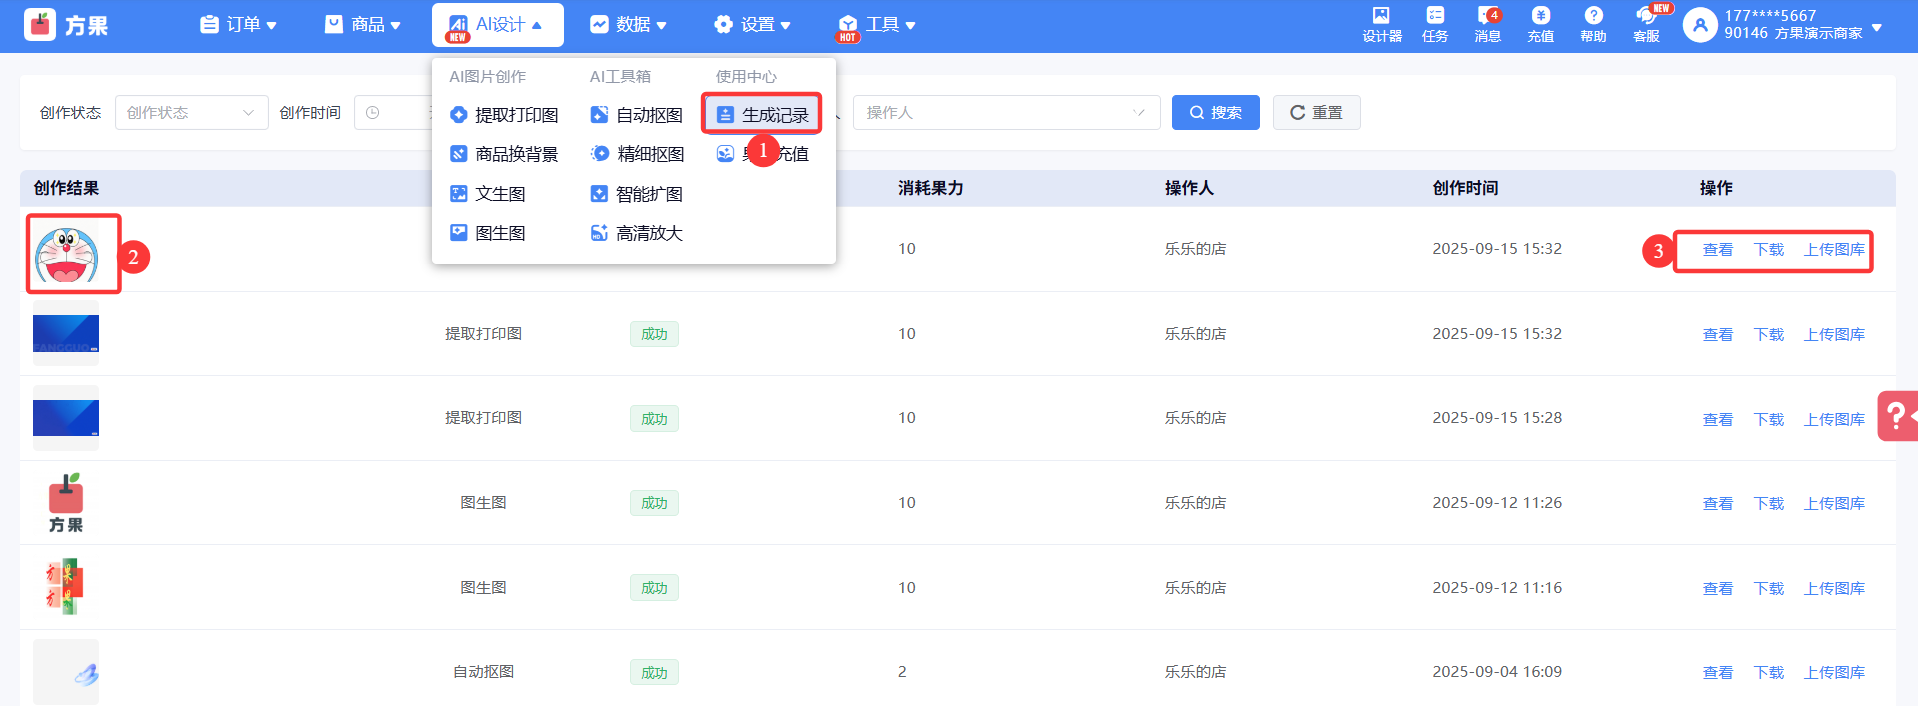Click the 重置 reset button
The width and height of the screenshot is (1918, 706).
[1316, 113]
